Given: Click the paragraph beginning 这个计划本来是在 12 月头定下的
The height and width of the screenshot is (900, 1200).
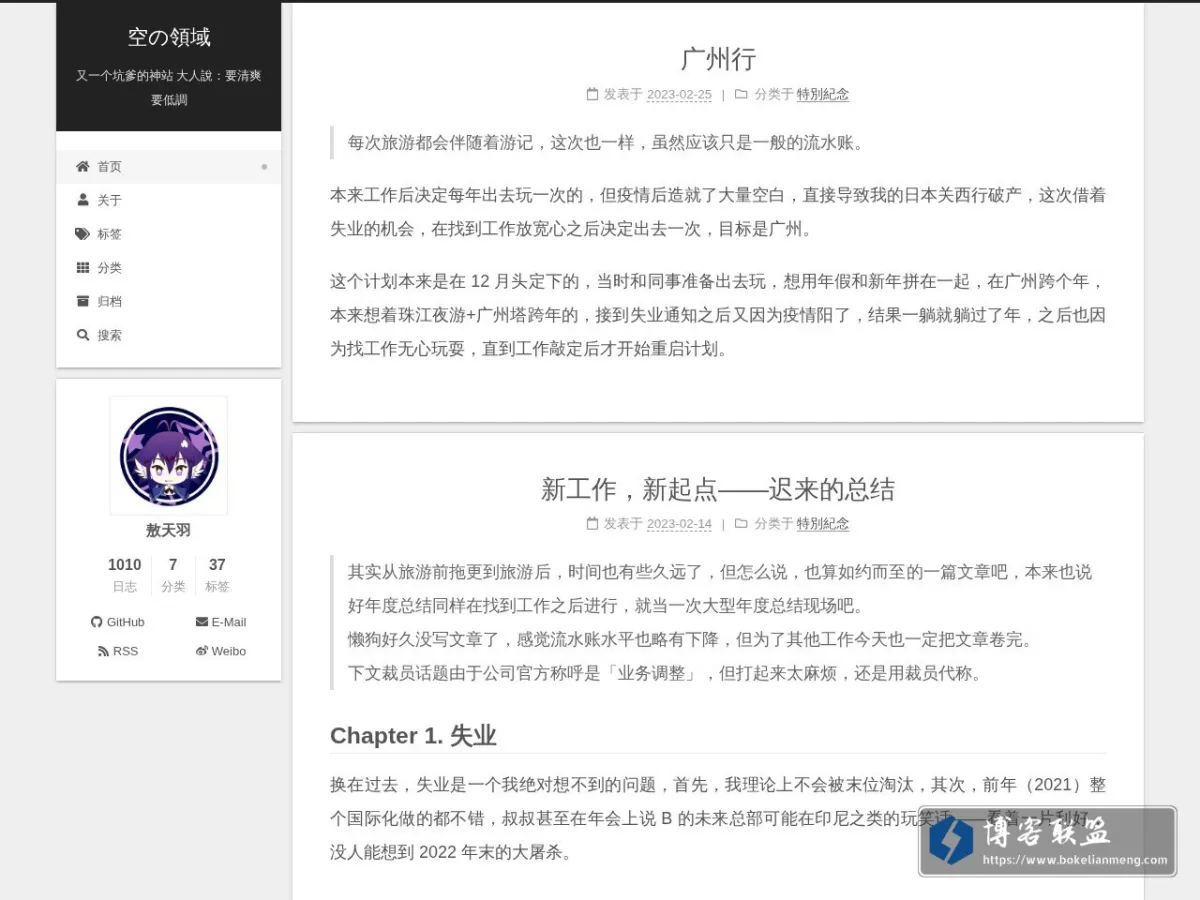Looking at the screenshot, I should (718, 315).
